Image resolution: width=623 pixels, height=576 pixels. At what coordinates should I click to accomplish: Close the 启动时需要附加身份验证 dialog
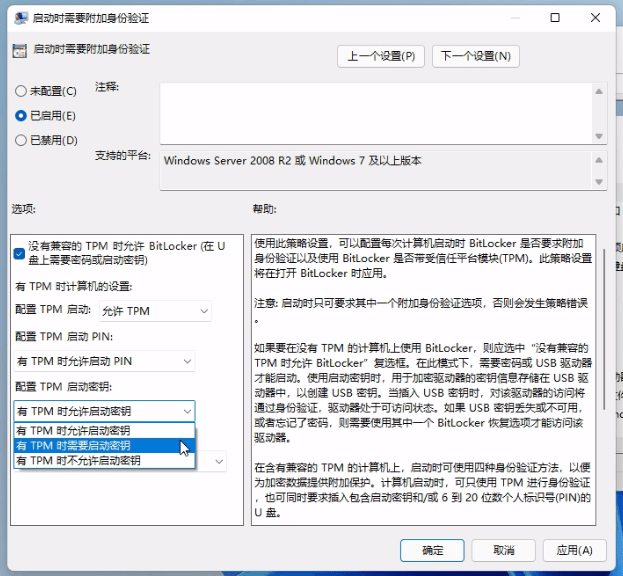pos(595,18)
